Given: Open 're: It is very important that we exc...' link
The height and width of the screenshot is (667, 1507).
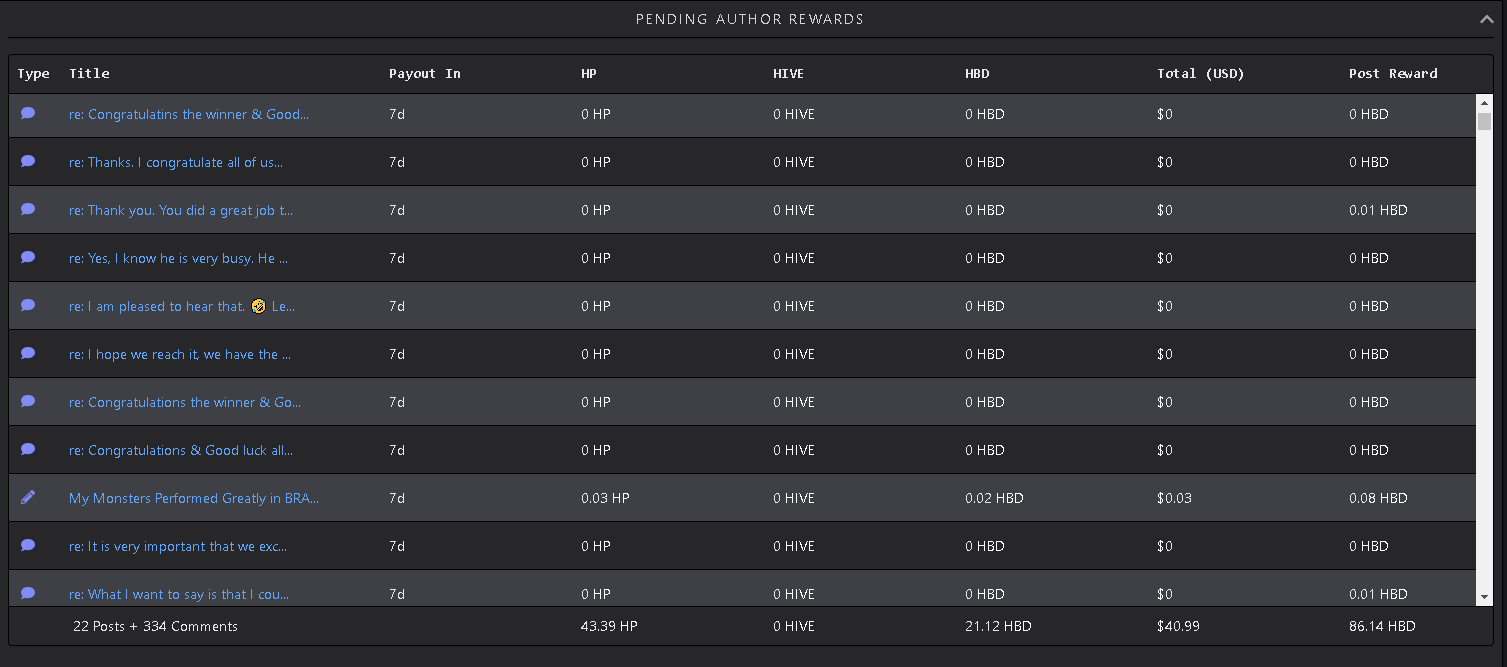Looking at the screenshot, I should click(x=178, y=546).
